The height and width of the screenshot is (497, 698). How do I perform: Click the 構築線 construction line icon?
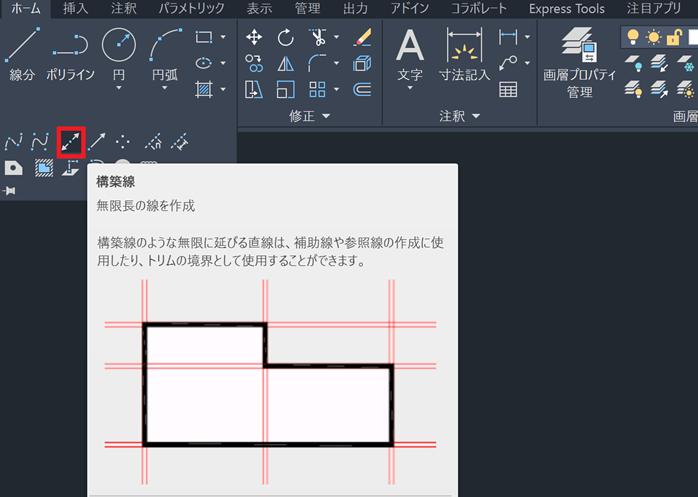coord(69,142)
